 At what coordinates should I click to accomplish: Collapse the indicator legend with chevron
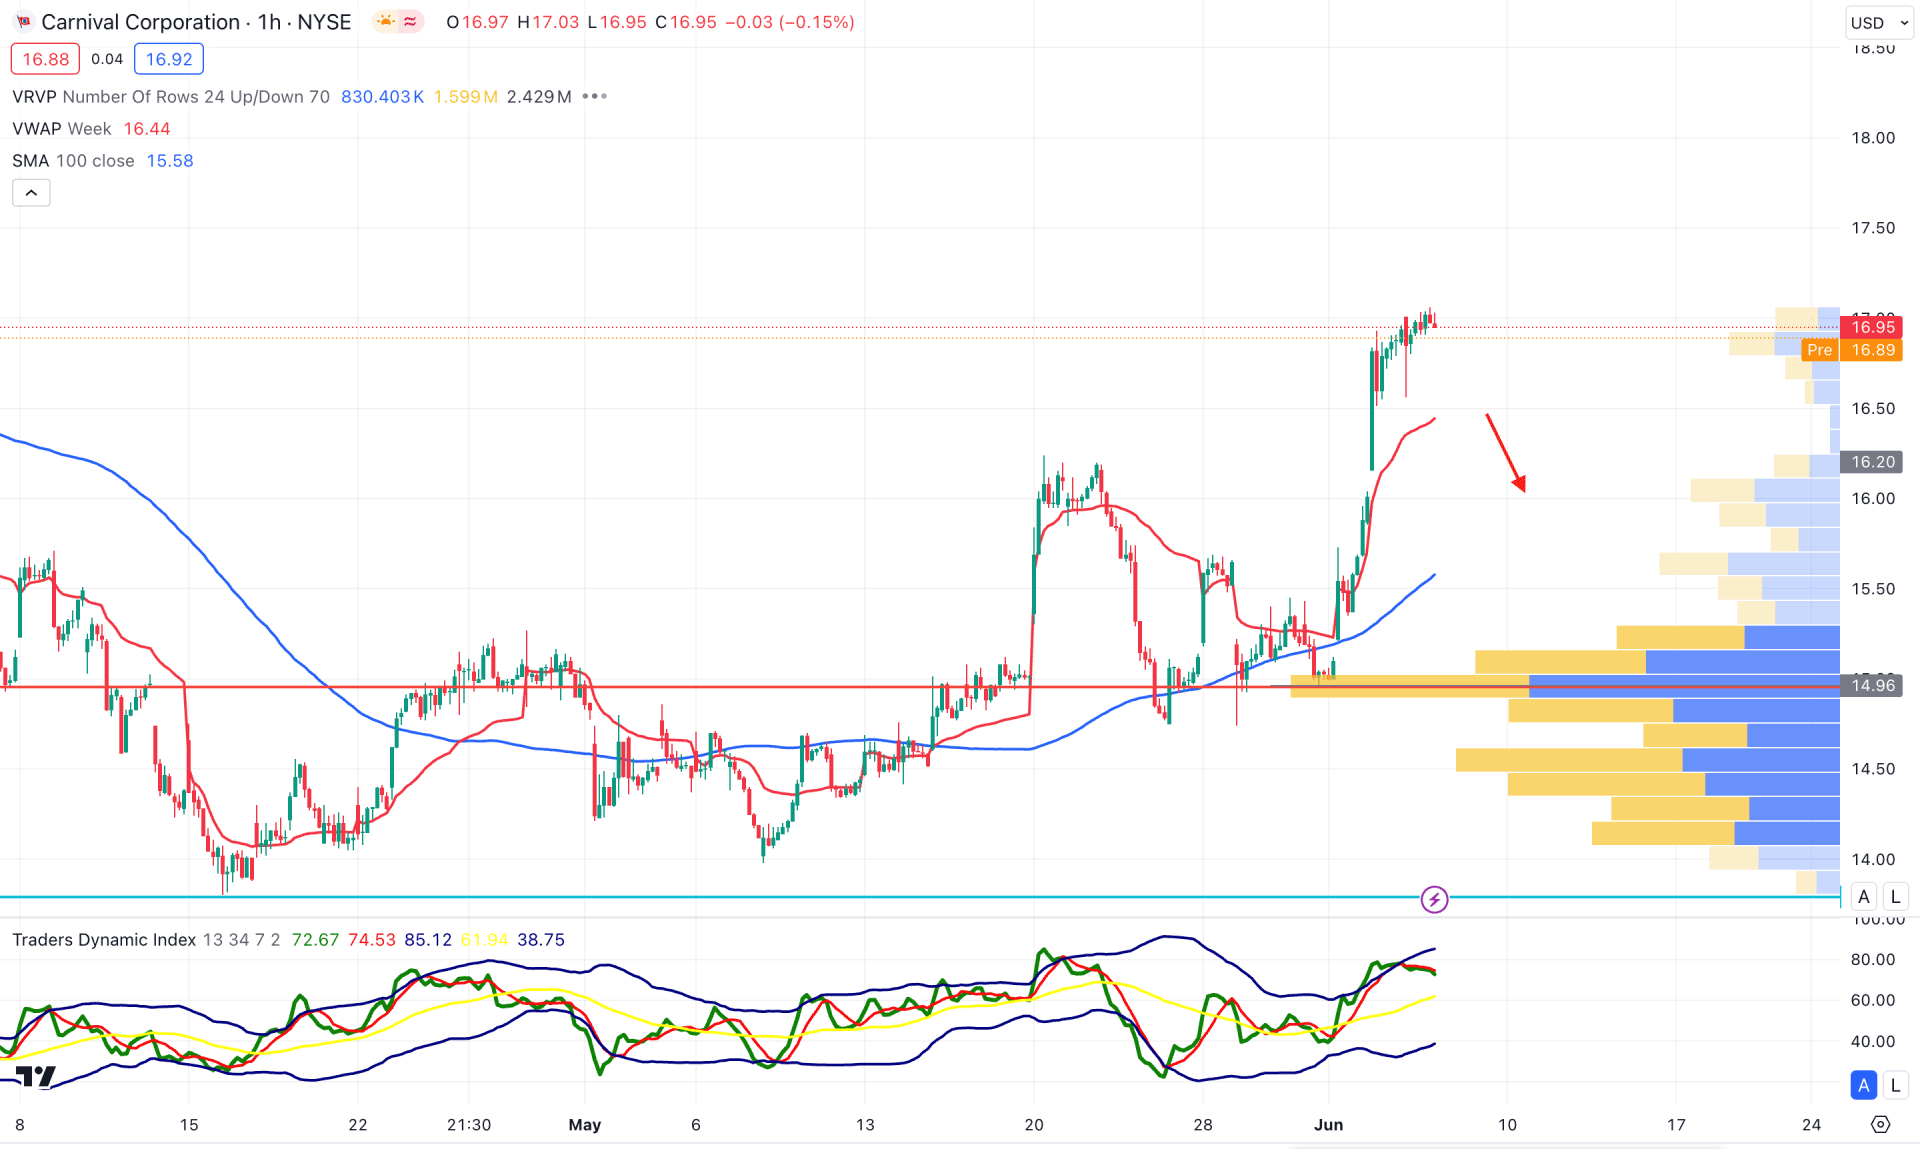tap(31, 192)
